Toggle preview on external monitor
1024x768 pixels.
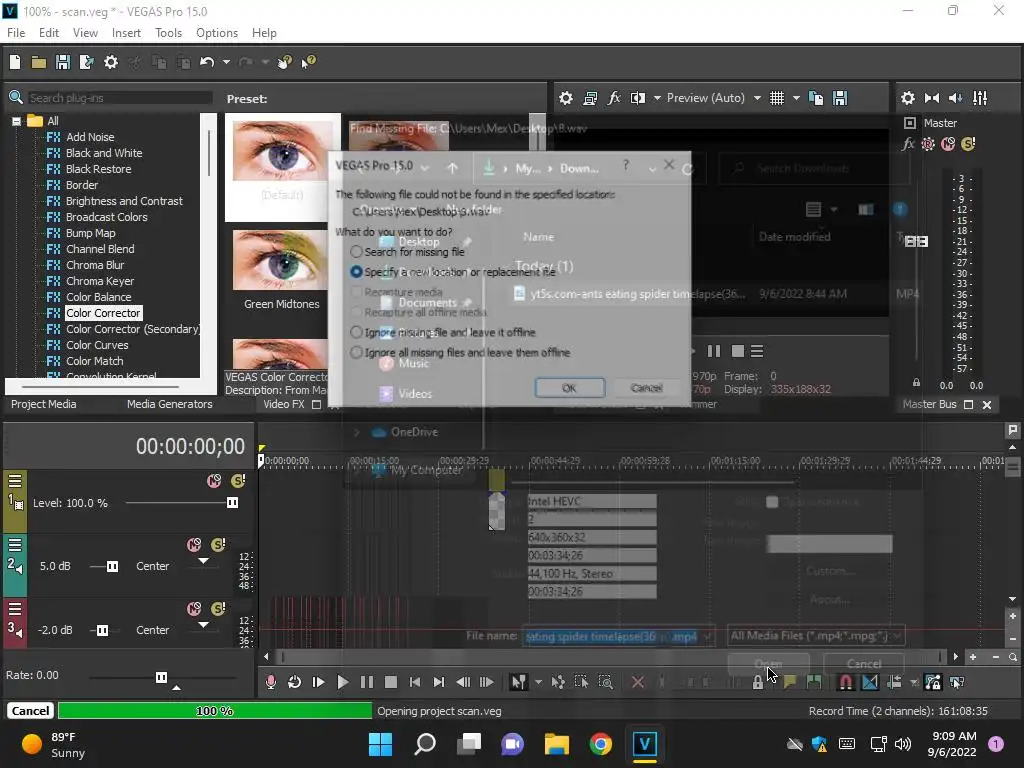[590, 98]
